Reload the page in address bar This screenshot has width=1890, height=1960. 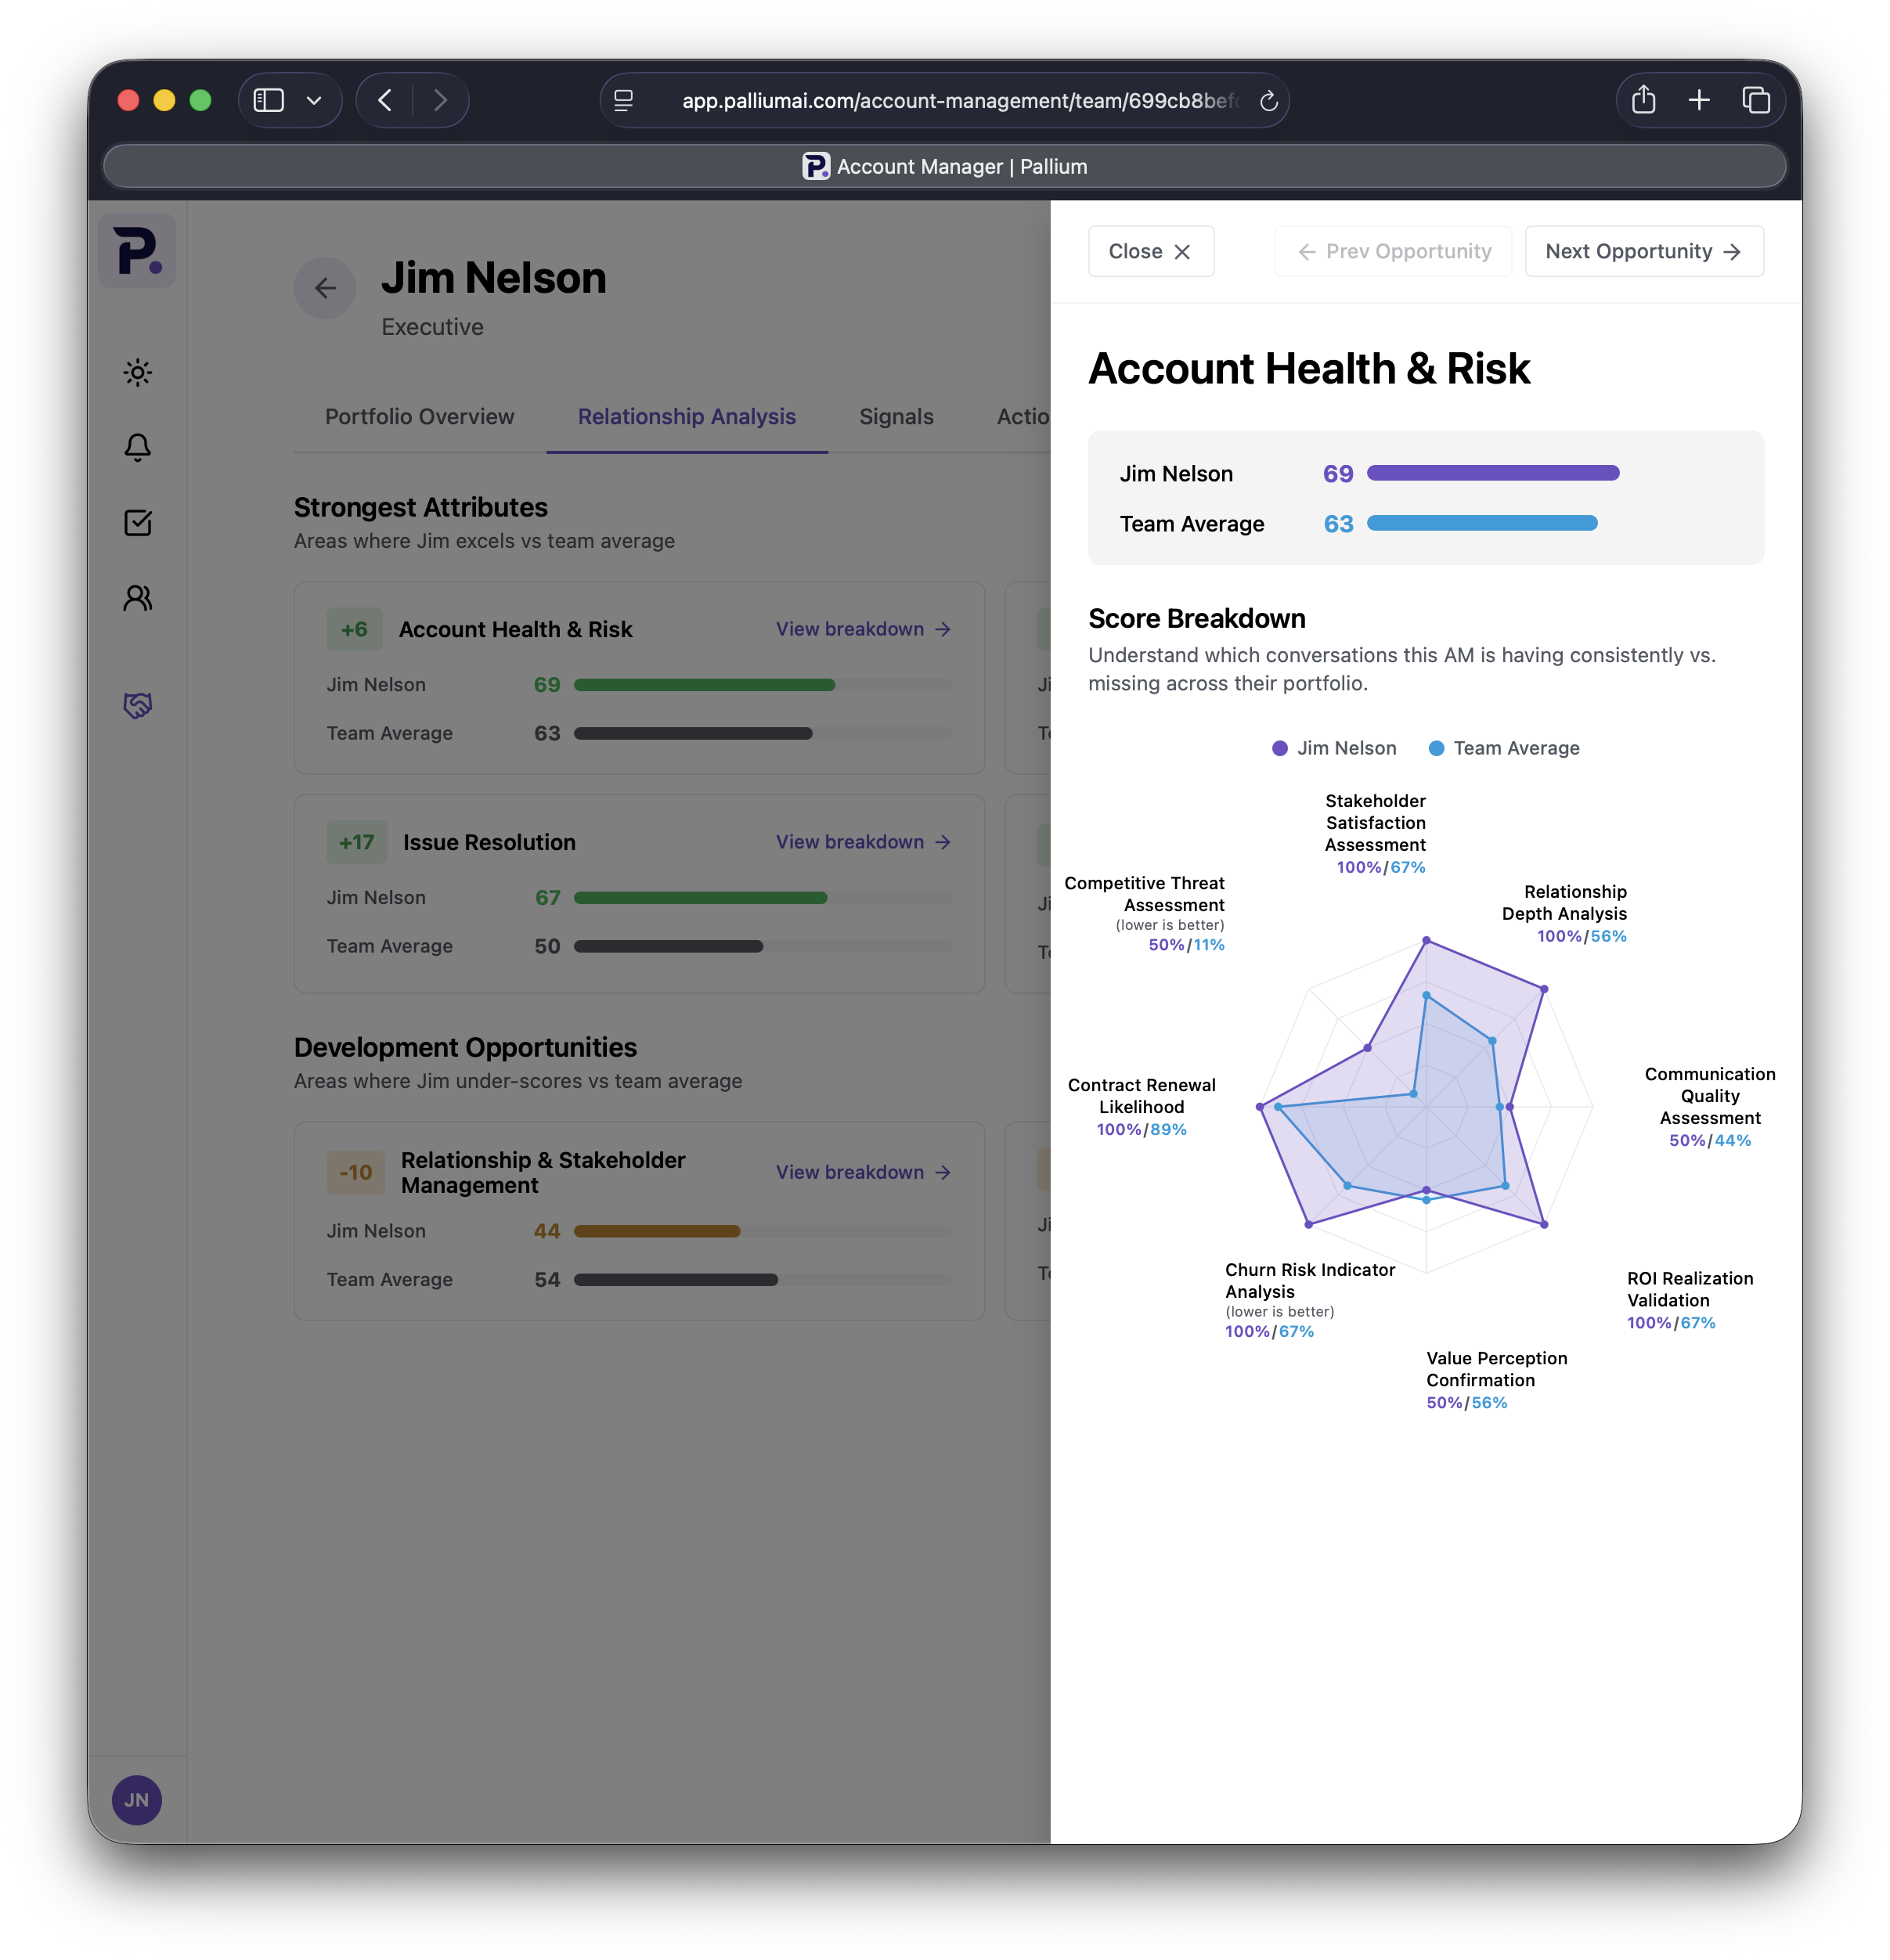click(1268, 101)
